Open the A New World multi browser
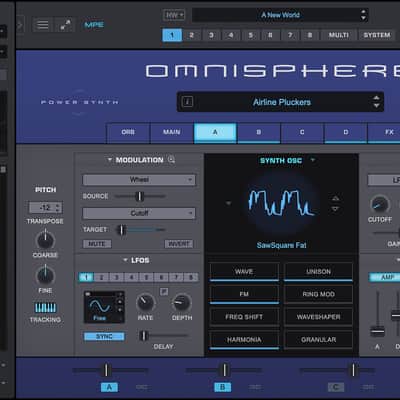Screen dimensions: 400x400 280,15
